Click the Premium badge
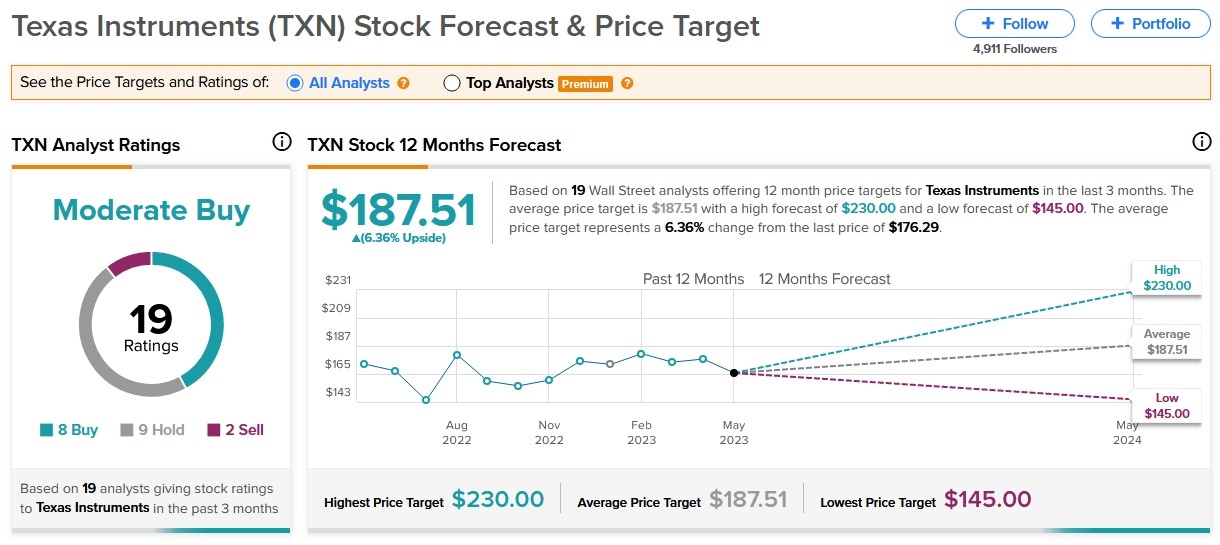 pos(585,84)
